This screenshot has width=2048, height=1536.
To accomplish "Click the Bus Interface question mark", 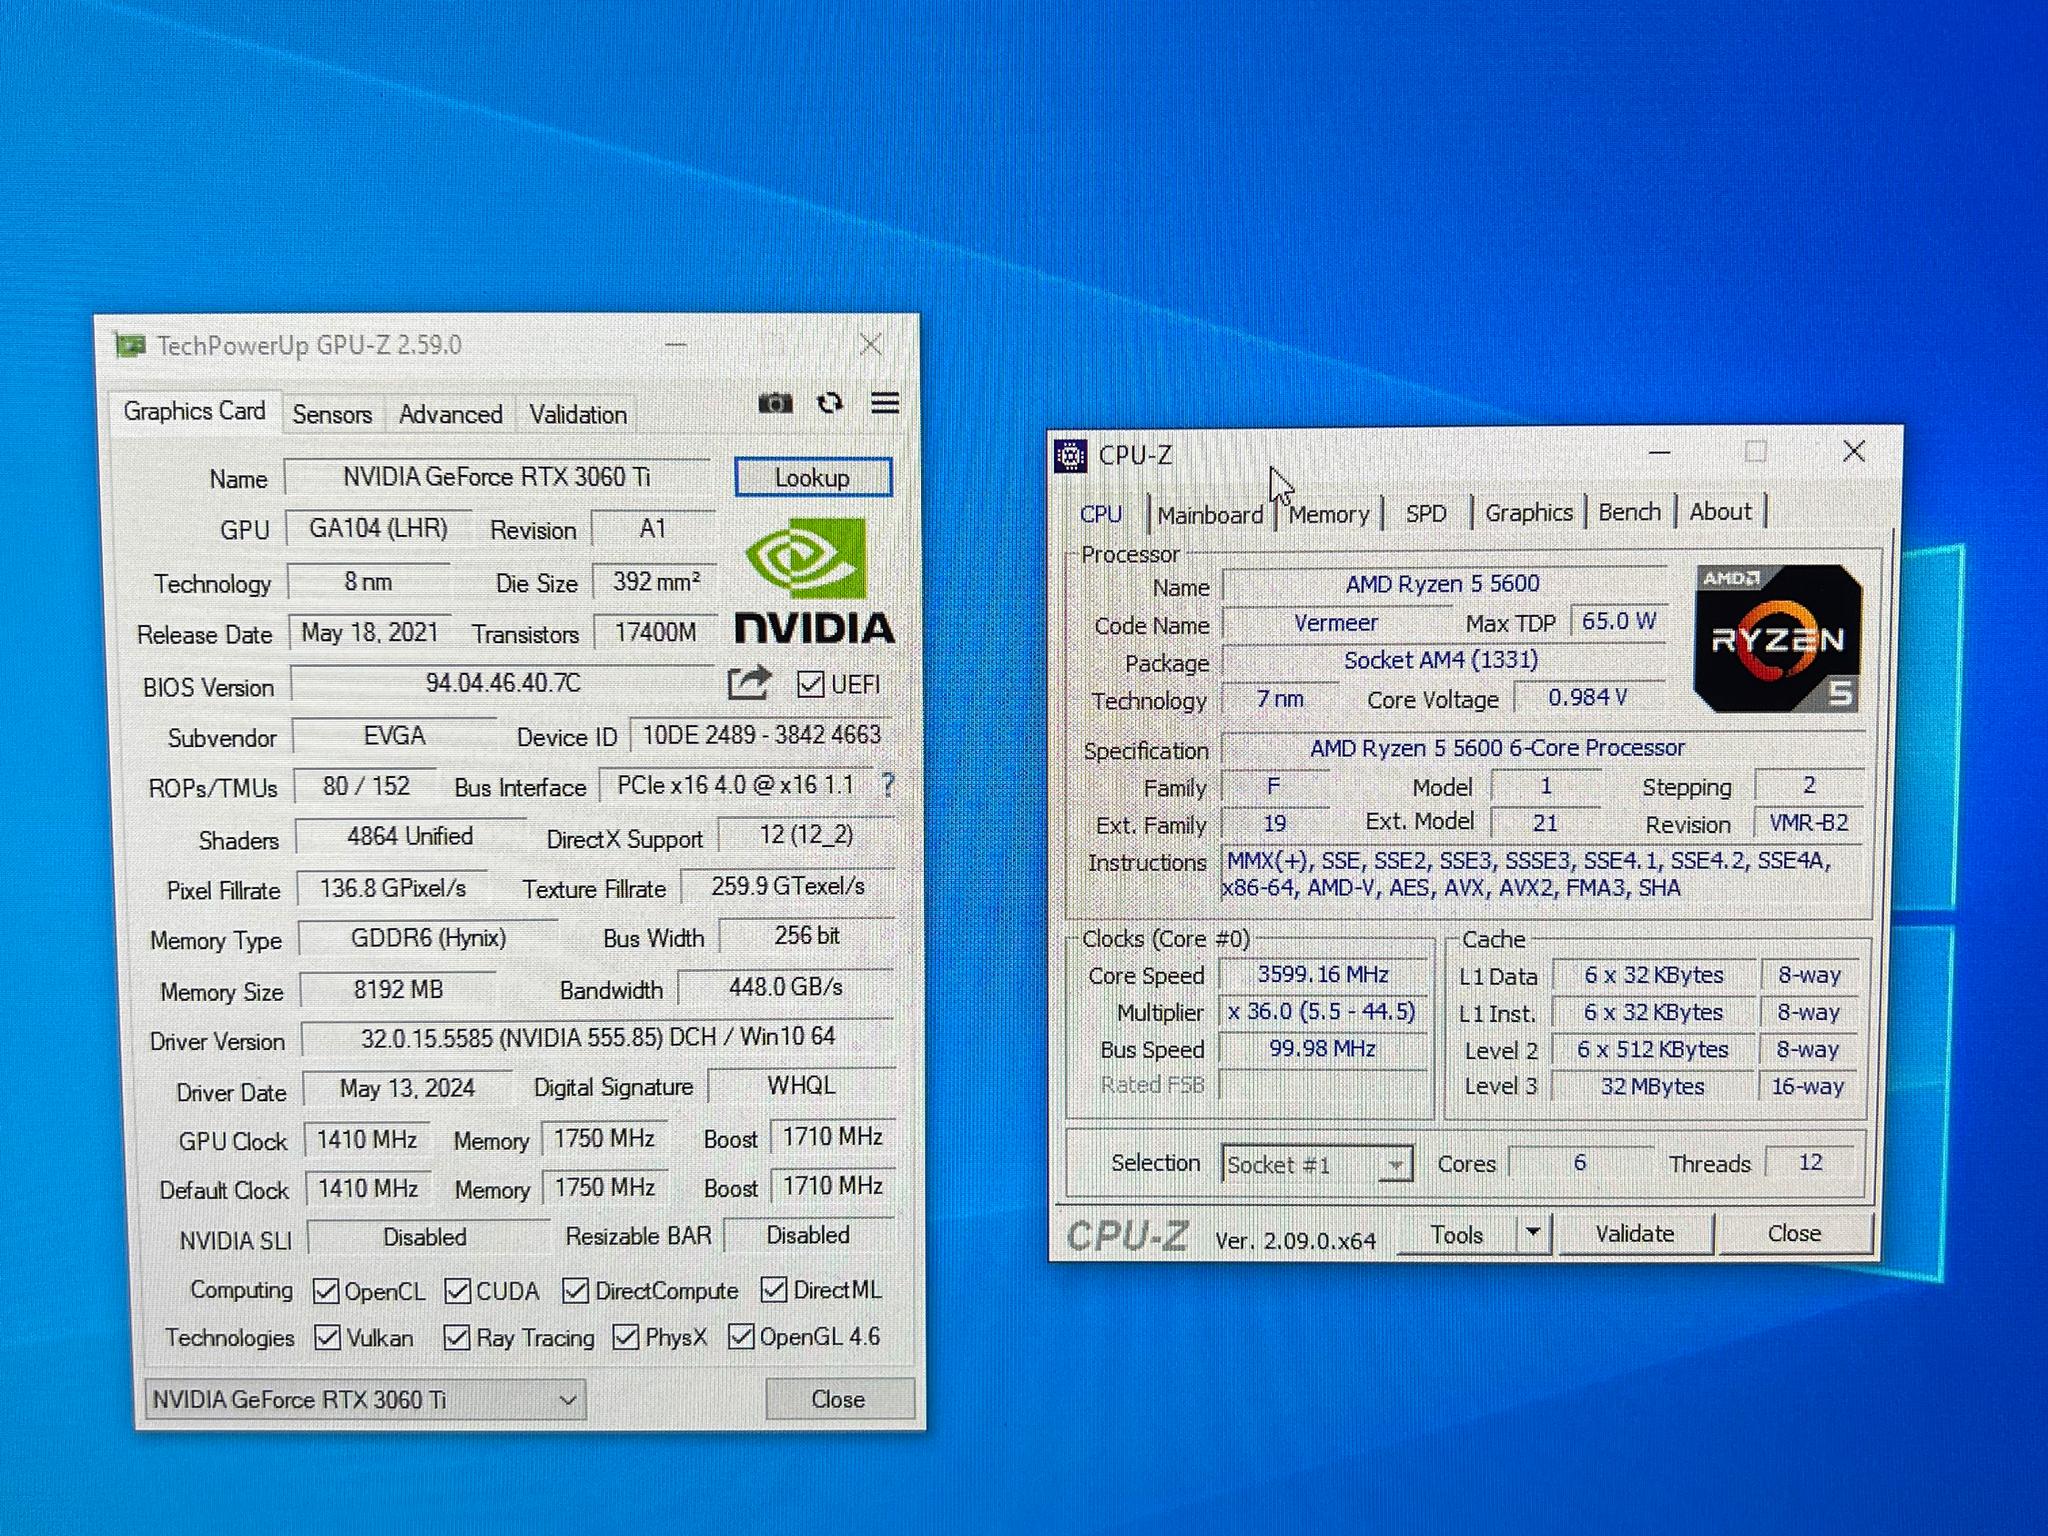I will (x=887, y=785).
